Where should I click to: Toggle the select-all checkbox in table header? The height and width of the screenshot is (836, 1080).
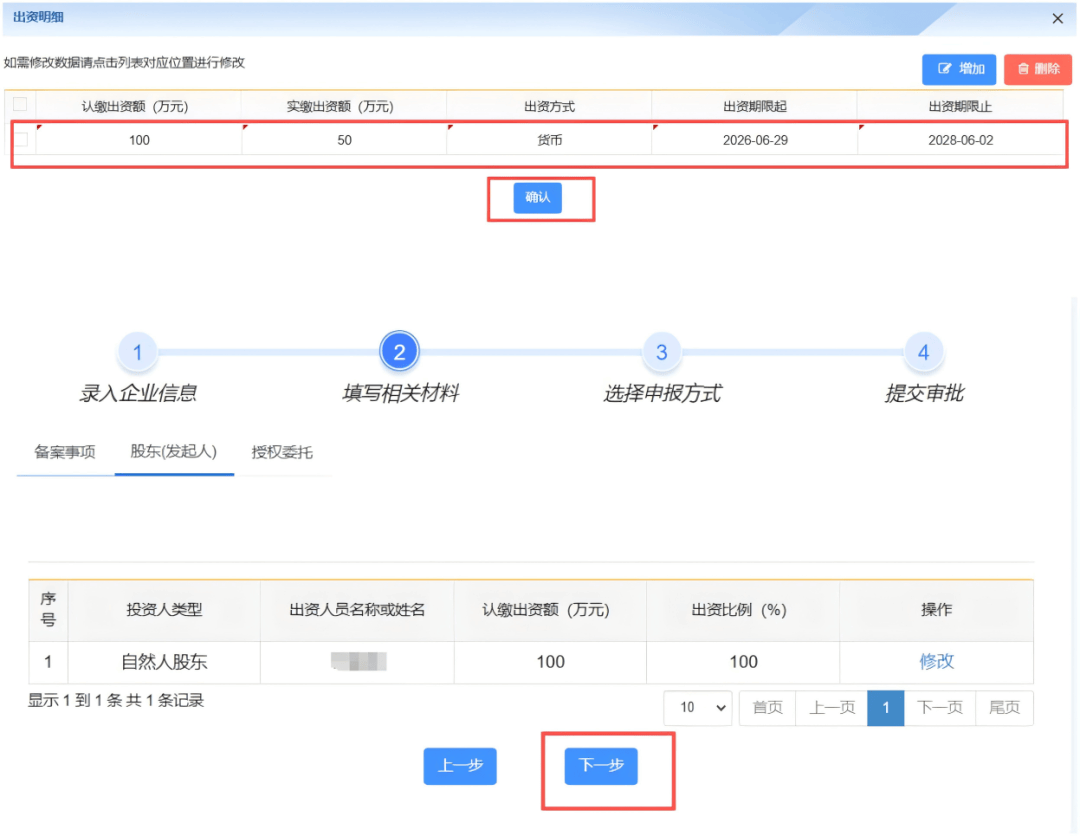pos(20,105)
